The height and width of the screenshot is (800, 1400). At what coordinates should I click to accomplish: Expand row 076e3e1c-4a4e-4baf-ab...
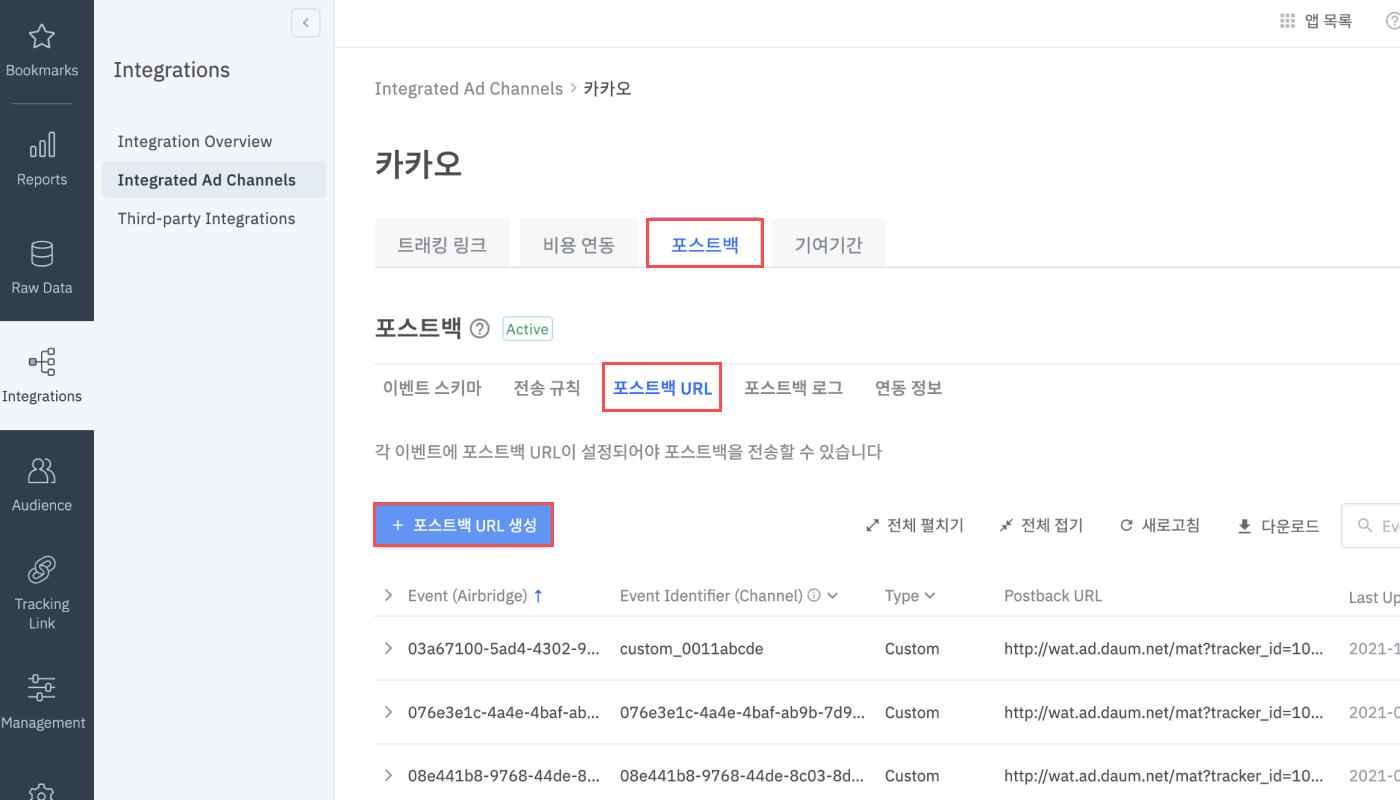[388, 712]
